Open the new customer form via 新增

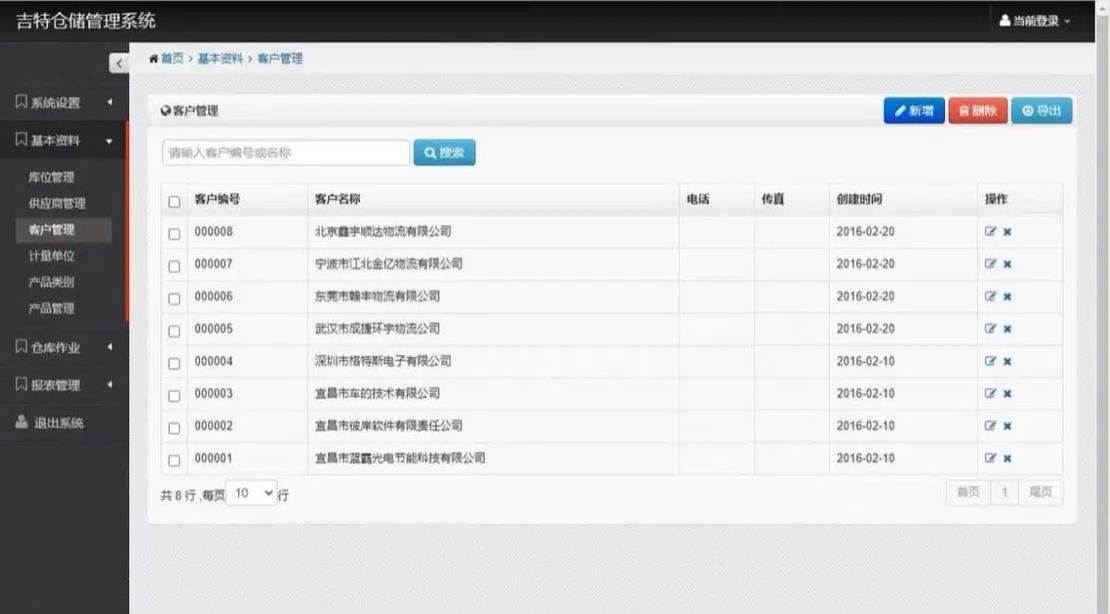[x=914, y=110]
